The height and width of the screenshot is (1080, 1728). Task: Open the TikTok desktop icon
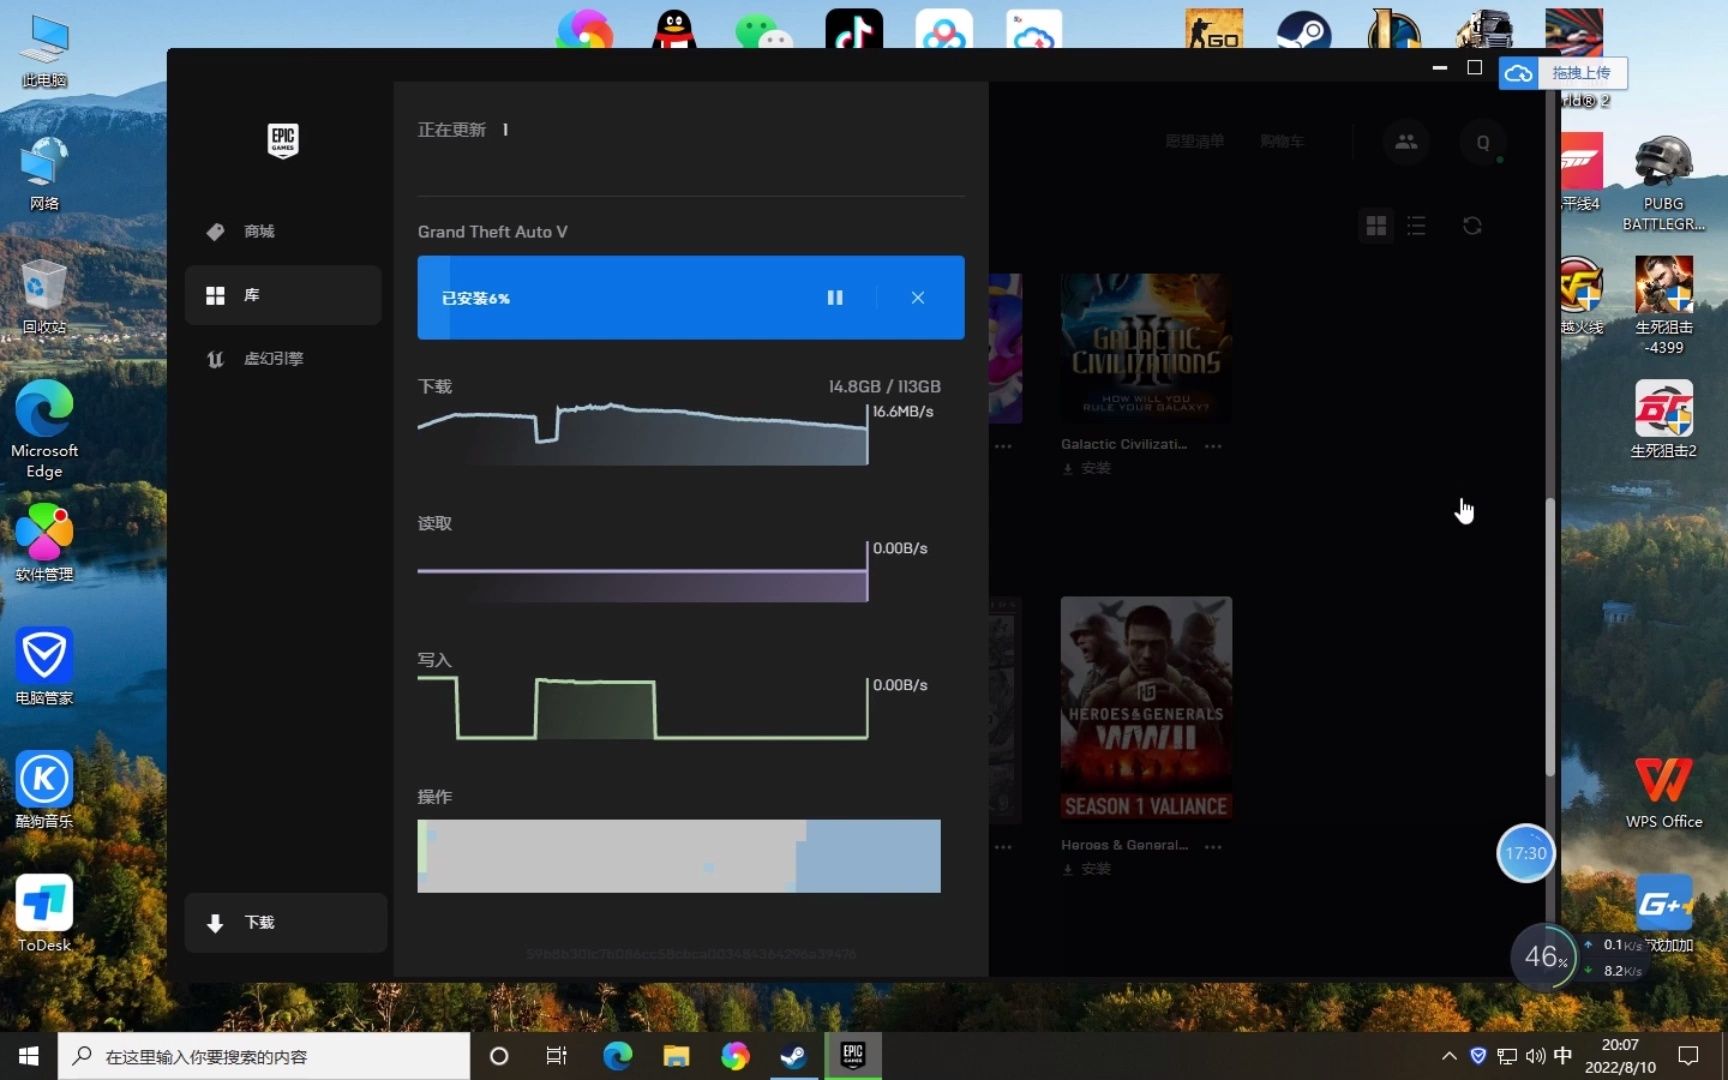point(854,29)
